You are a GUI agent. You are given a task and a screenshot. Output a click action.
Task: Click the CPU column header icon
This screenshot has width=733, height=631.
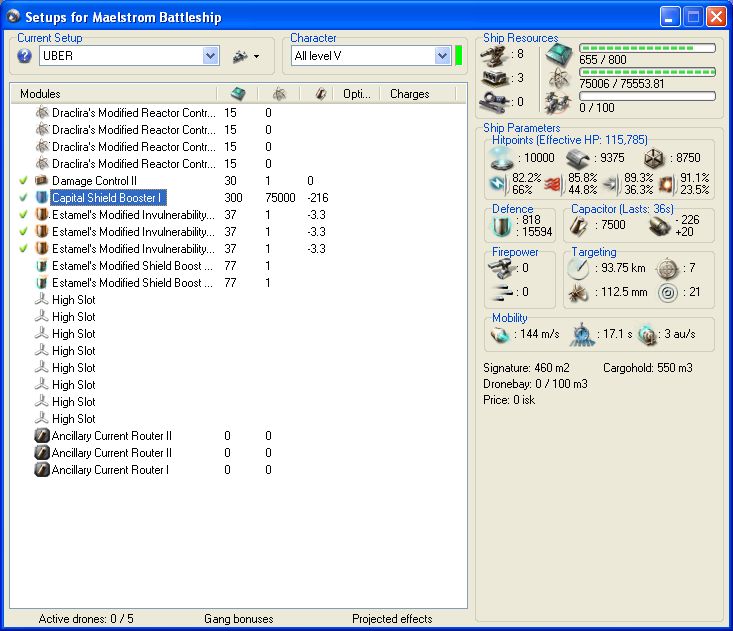click(237, 94)
